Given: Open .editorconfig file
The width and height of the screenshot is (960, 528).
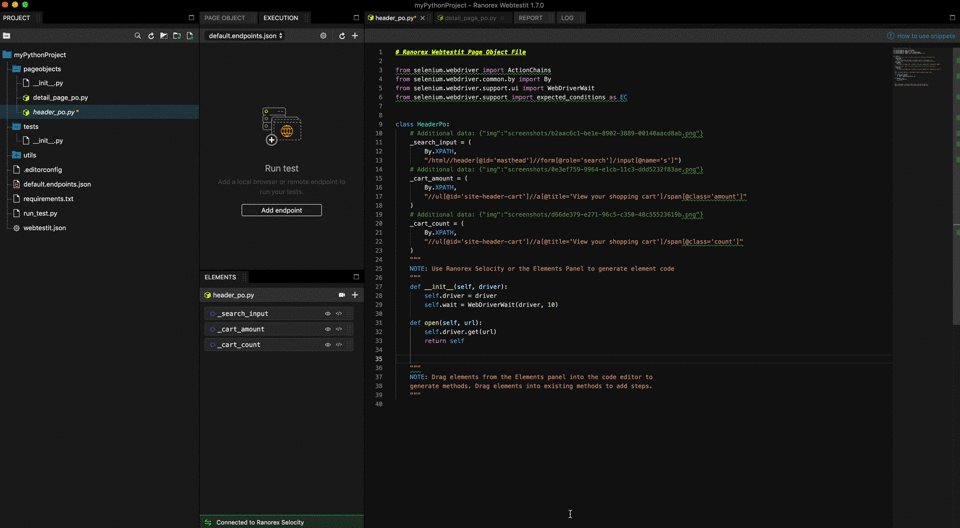Looking at the screenshot, I should click(x=42, y=170).
